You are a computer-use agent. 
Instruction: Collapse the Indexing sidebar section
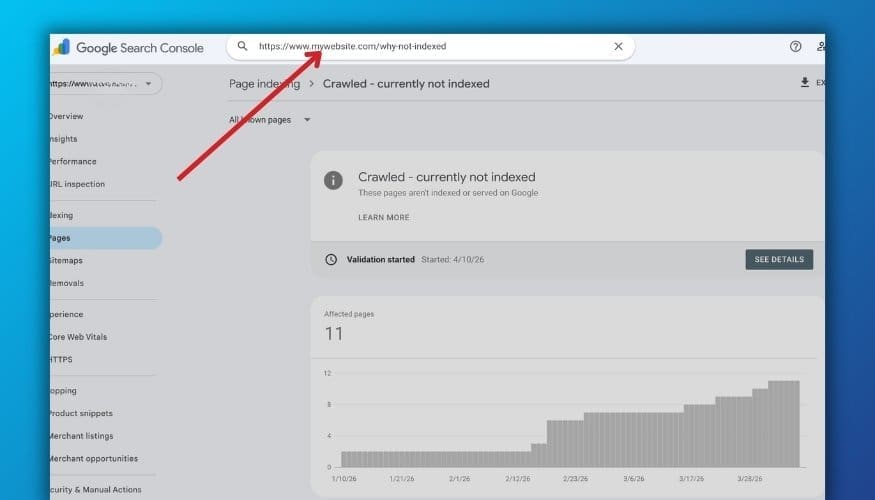pyautogui.click(x=61, y=215)
